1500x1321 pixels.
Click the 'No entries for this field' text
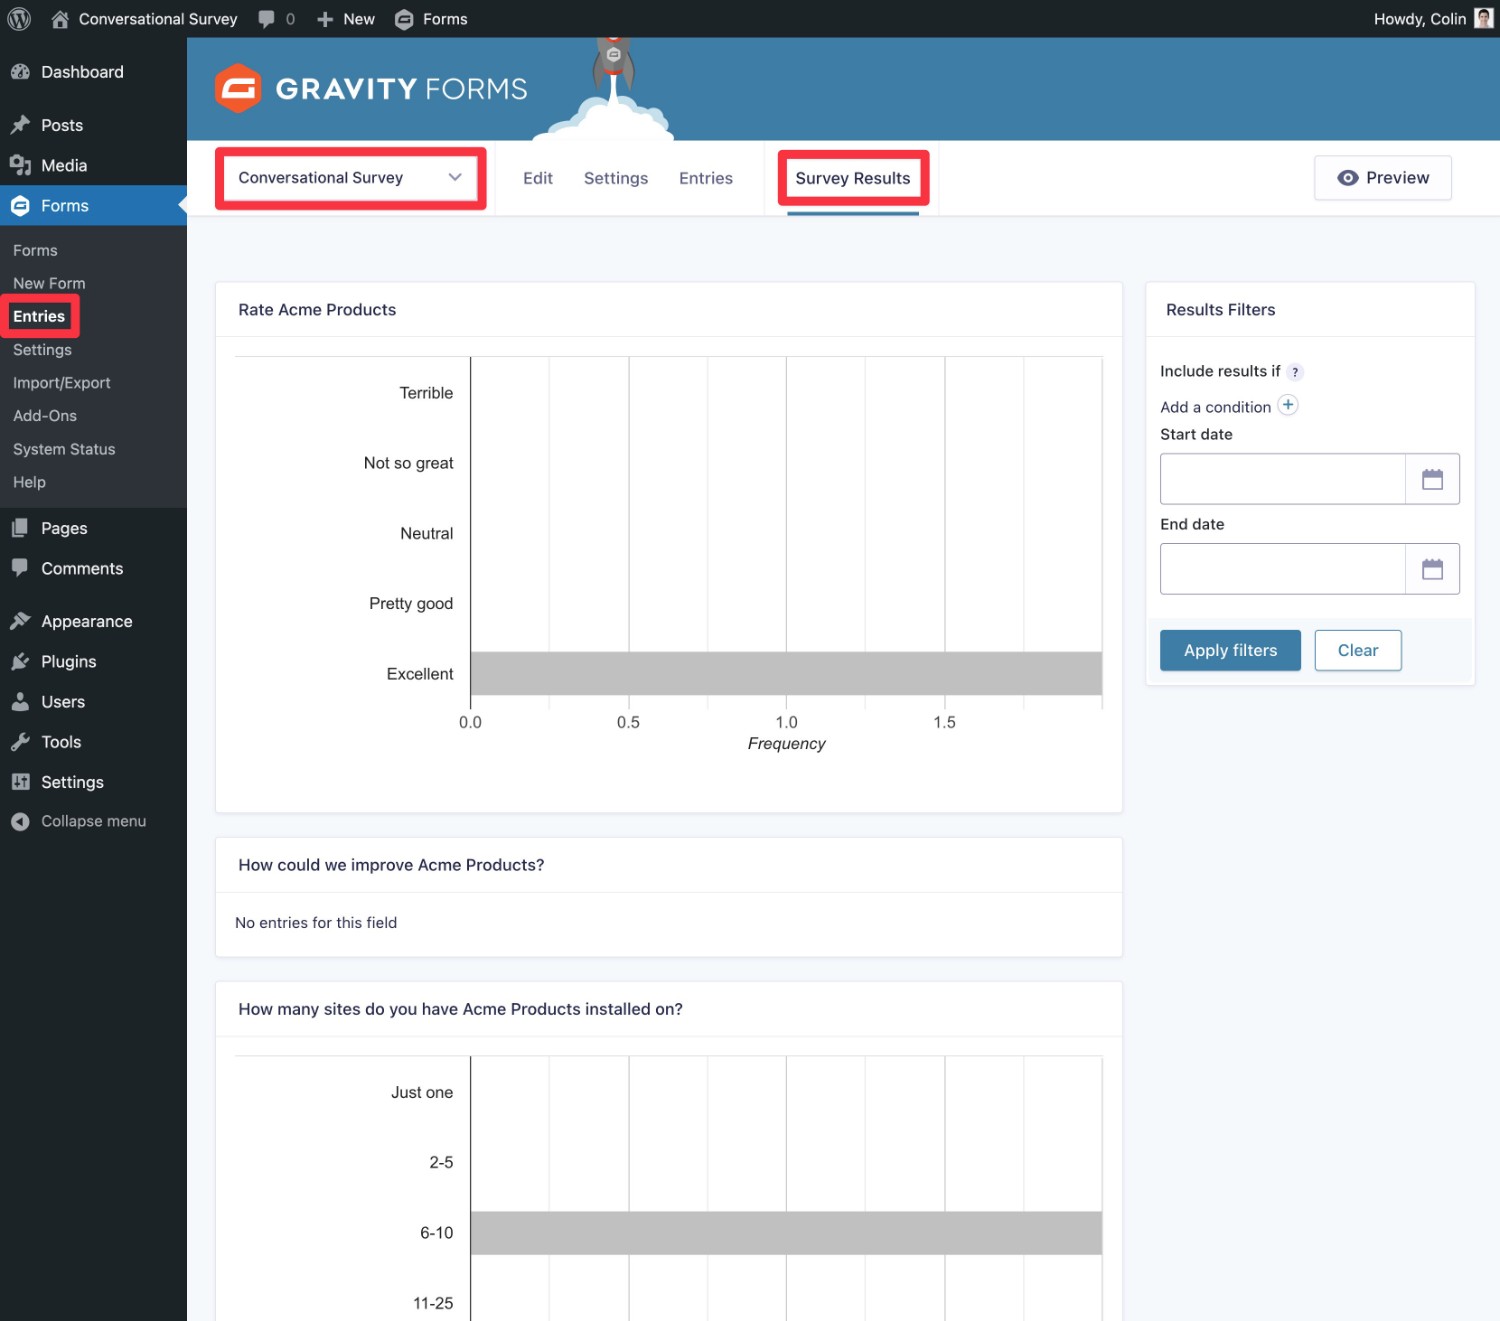pos(316,923)
